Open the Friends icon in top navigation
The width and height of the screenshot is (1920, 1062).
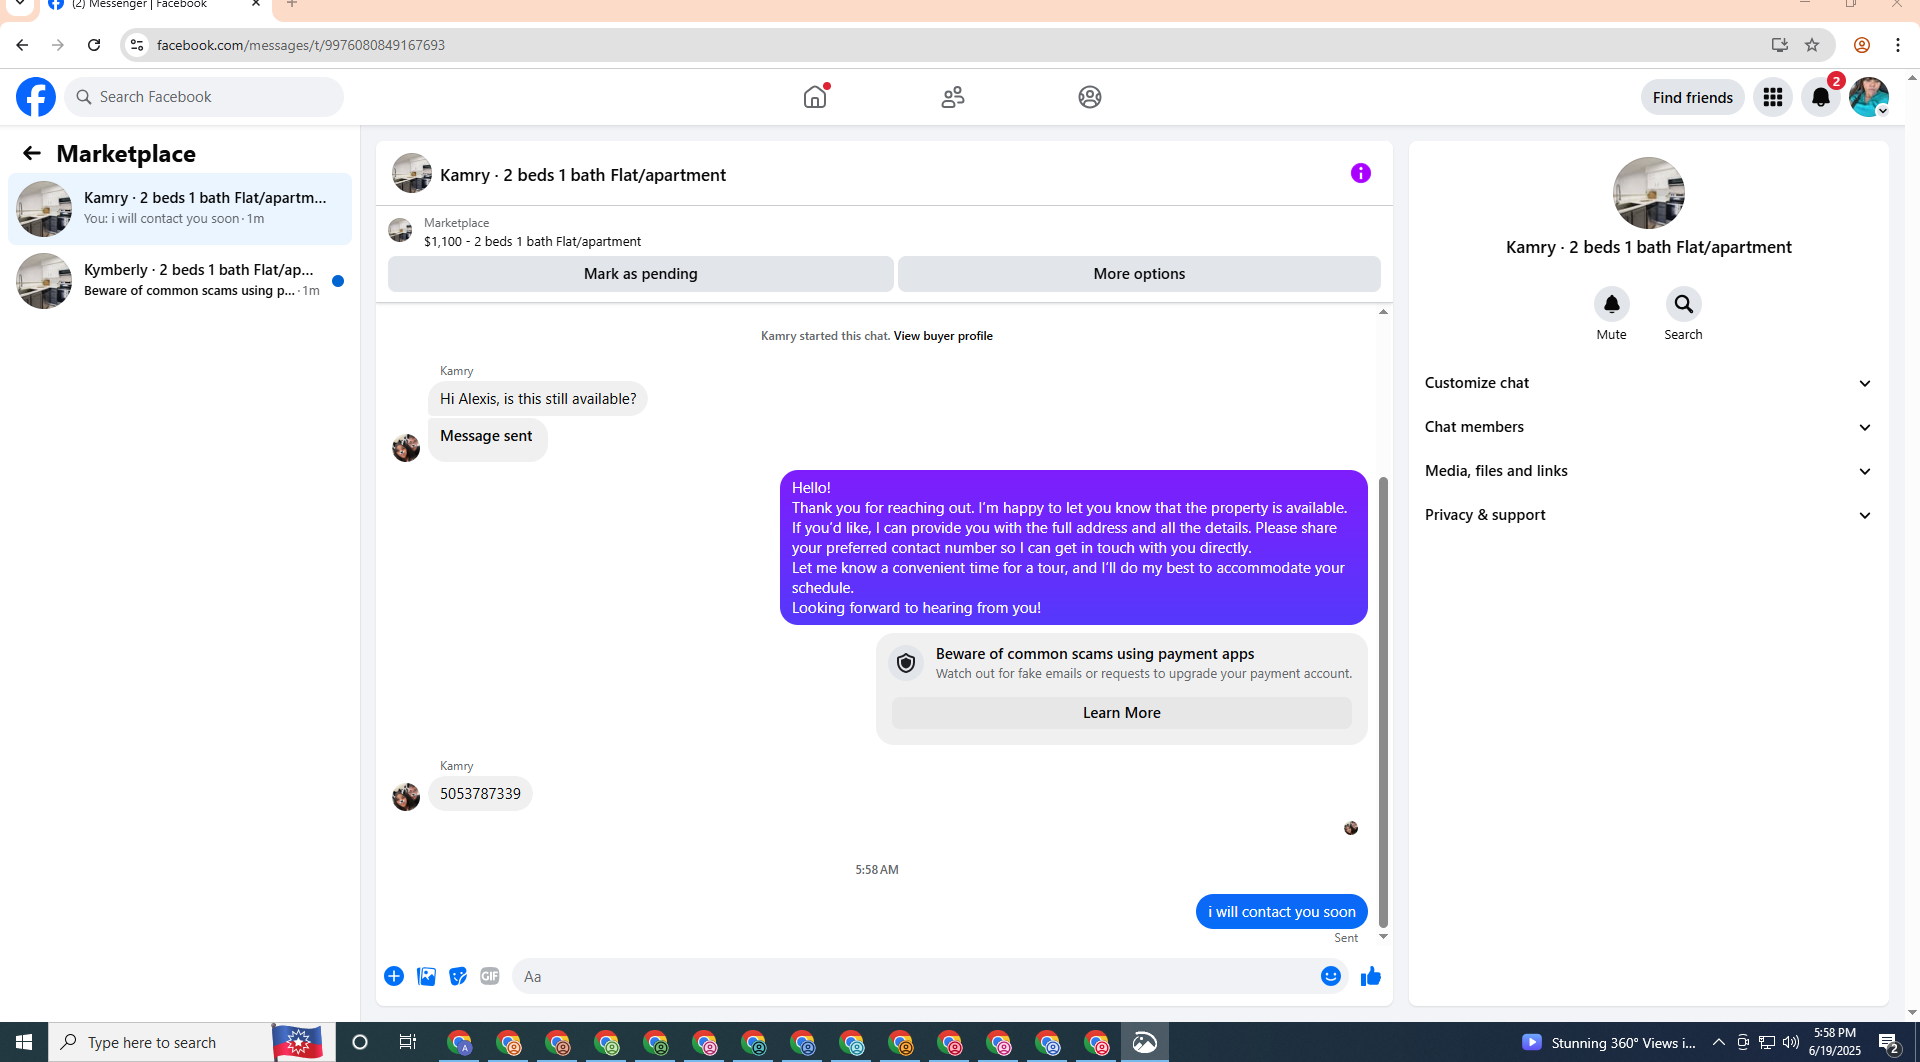click(x=953, y=97)
